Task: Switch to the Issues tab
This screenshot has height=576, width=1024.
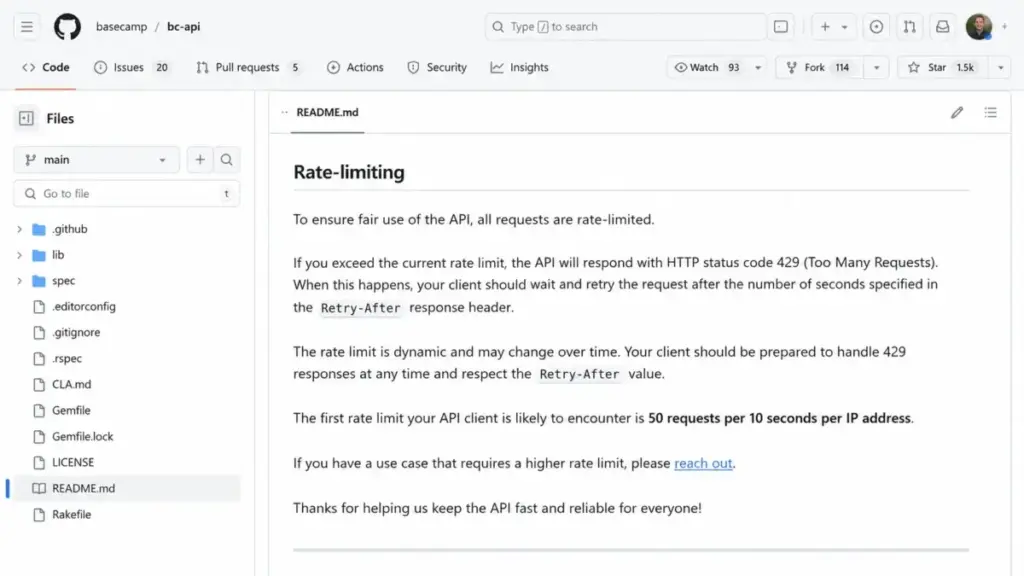Action: pos(132,67)
